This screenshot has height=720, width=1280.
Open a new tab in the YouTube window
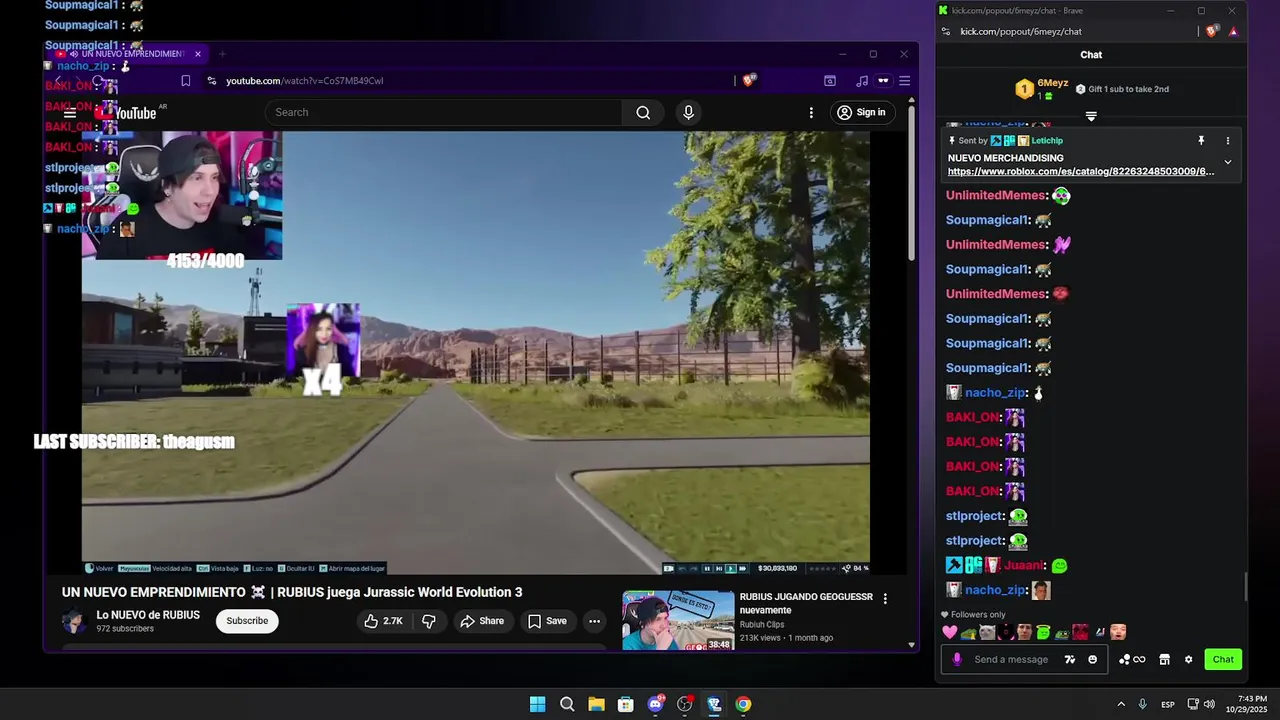click(222, 54)
